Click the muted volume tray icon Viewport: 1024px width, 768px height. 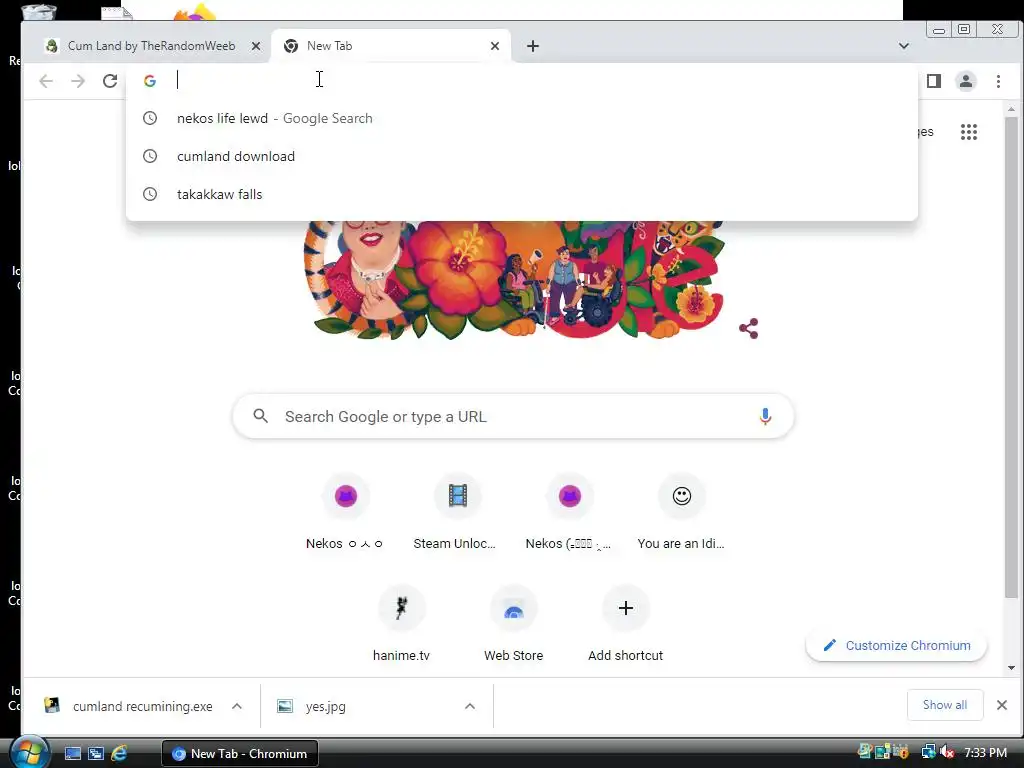point(946,752)
